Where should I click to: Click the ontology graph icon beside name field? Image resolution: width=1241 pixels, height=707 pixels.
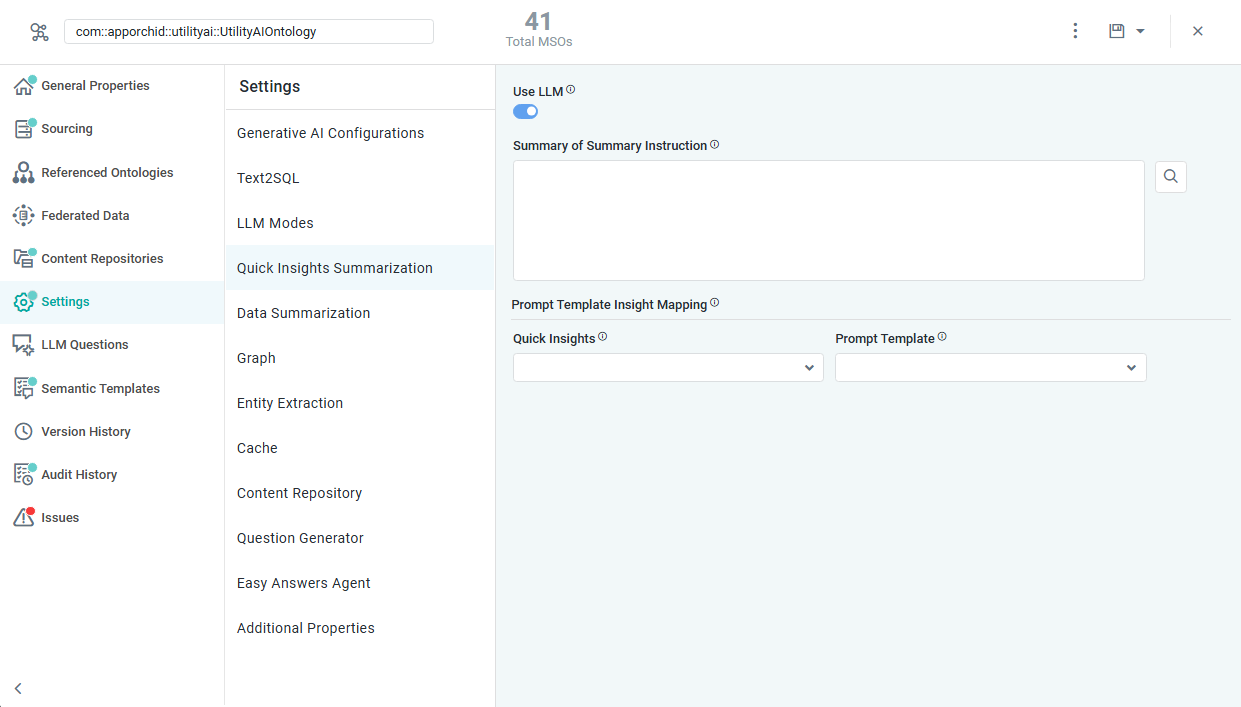(x=39, y=32)
